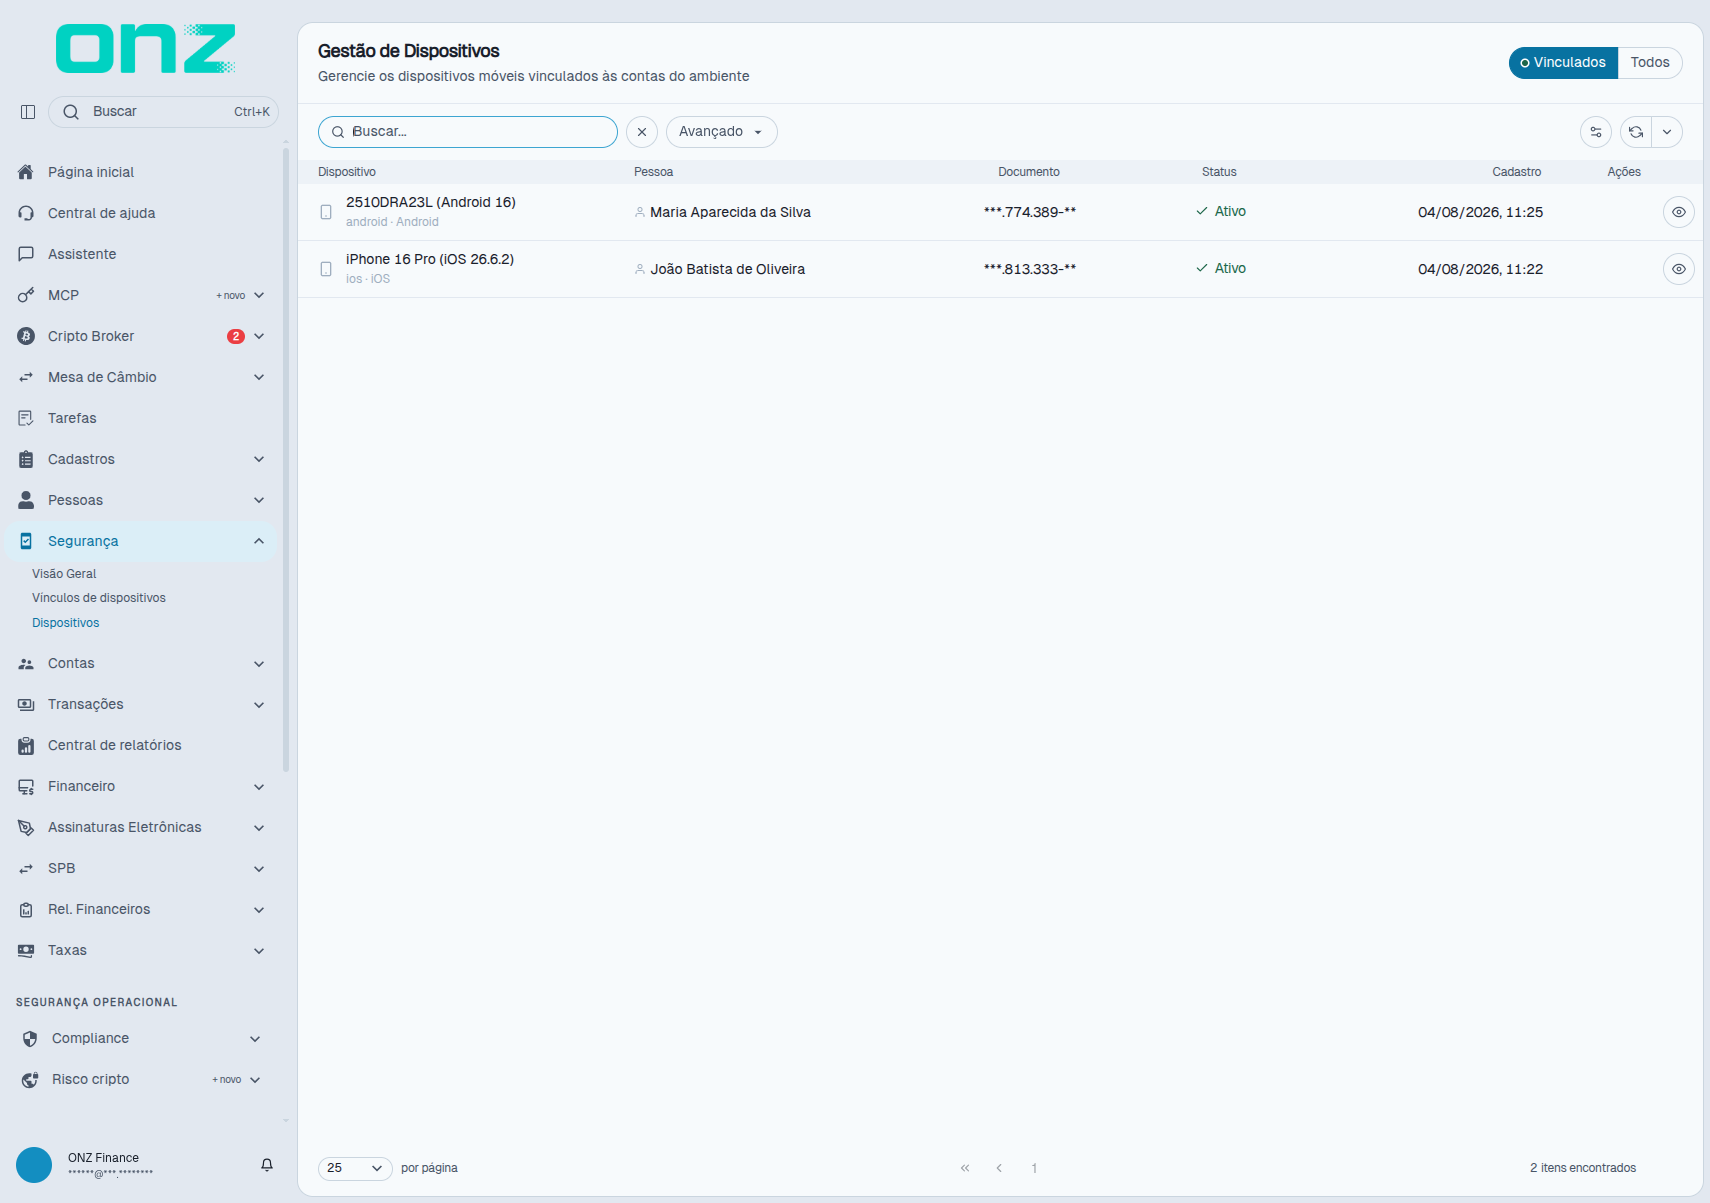Click the ONZ Finance user avatar

34,1165
